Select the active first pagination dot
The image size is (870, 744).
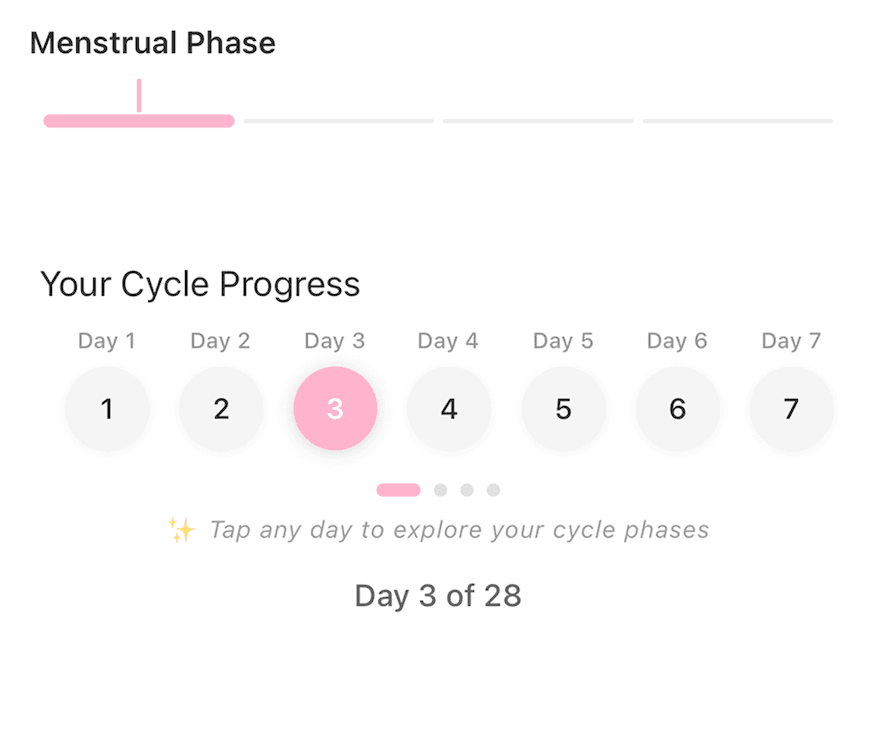397,489
